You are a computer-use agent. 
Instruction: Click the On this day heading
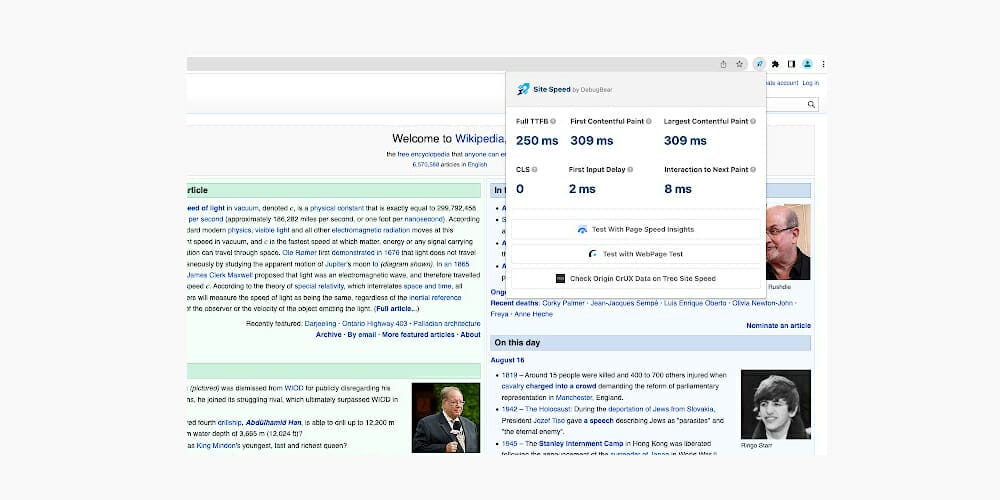click(x=517, y=343)
